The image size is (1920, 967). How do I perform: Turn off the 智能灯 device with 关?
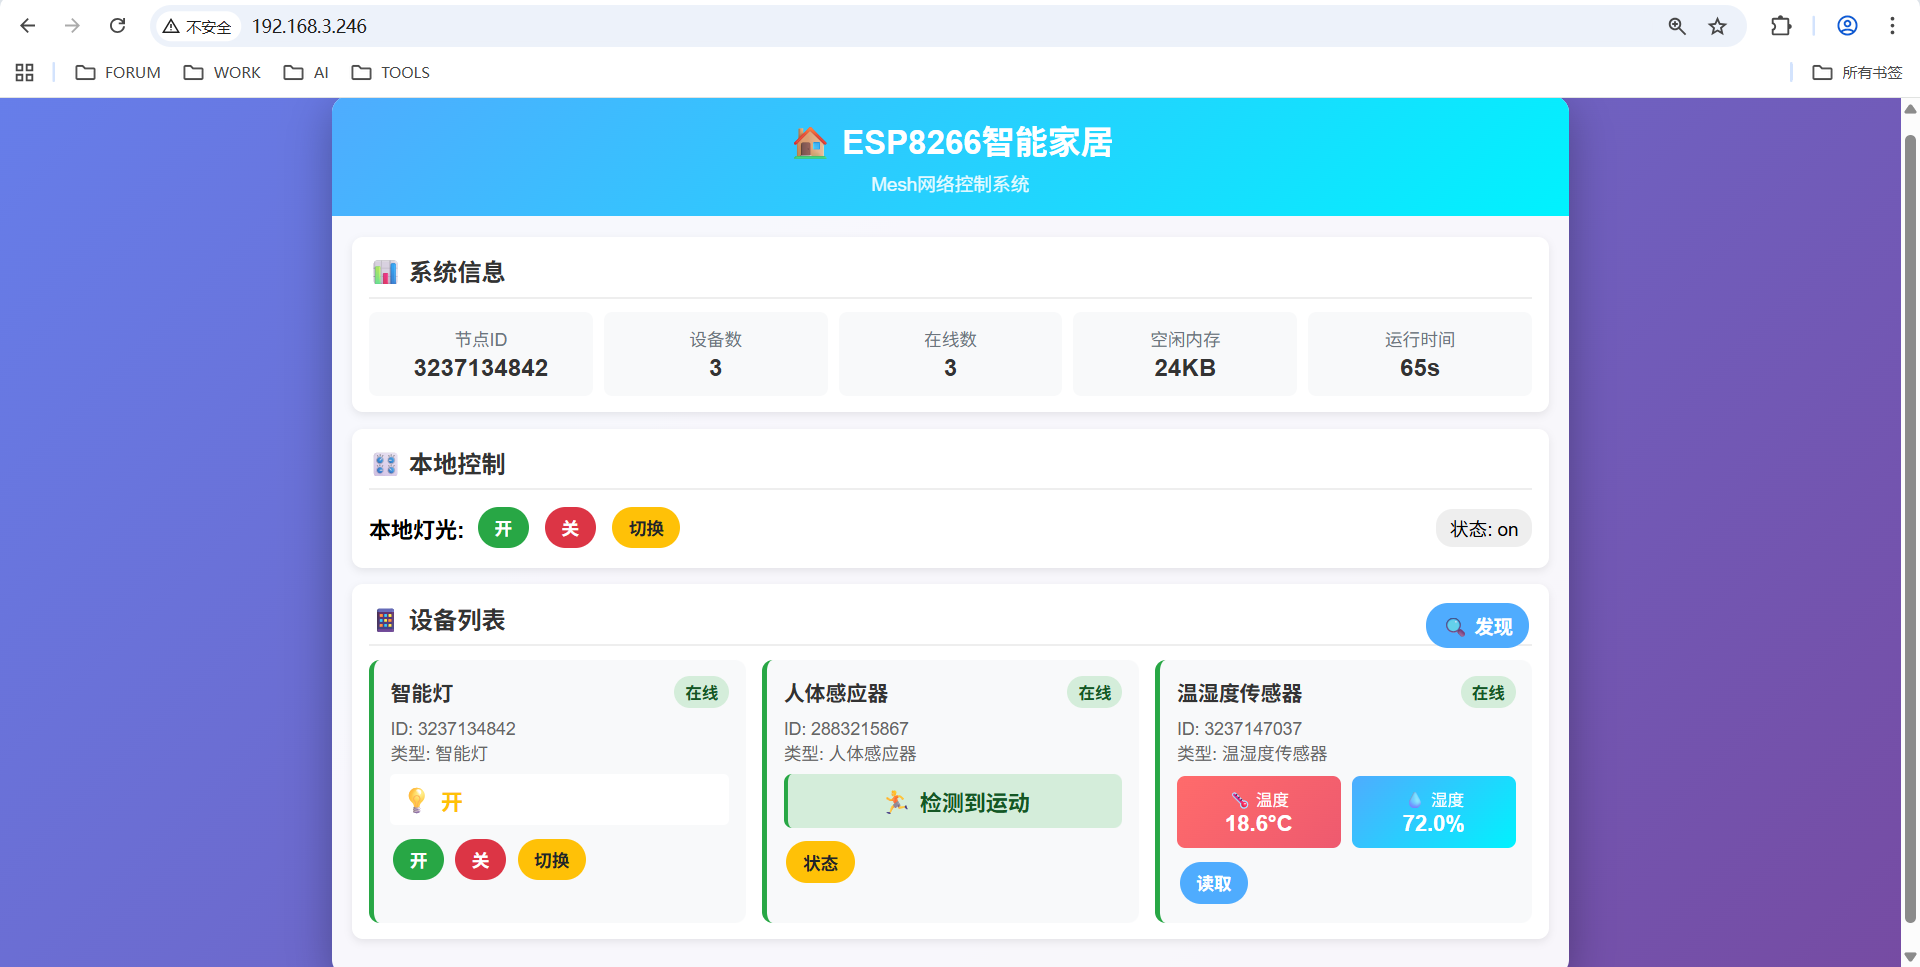coord(480,860)
